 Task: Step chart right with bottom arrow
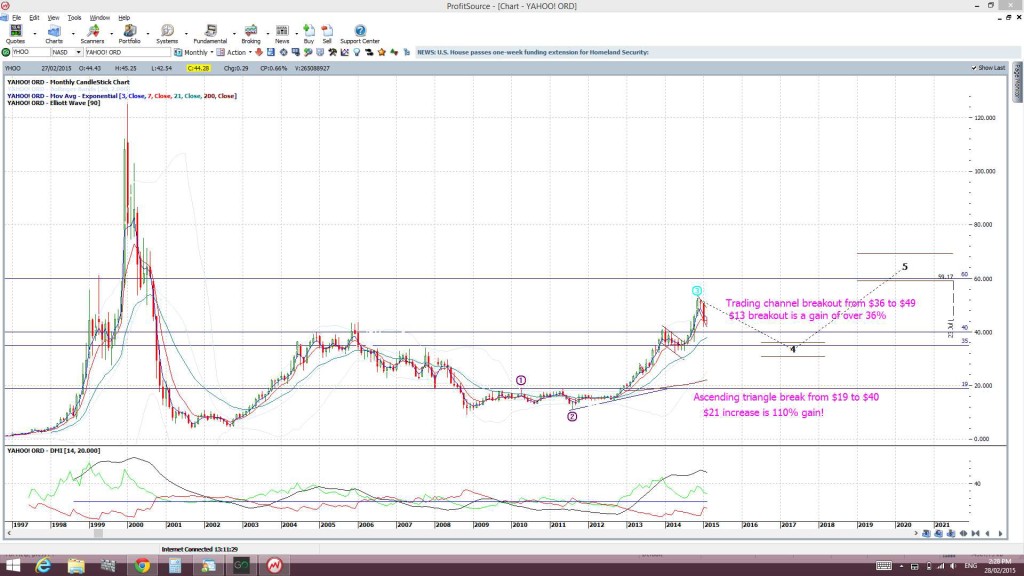[1000, 534]
